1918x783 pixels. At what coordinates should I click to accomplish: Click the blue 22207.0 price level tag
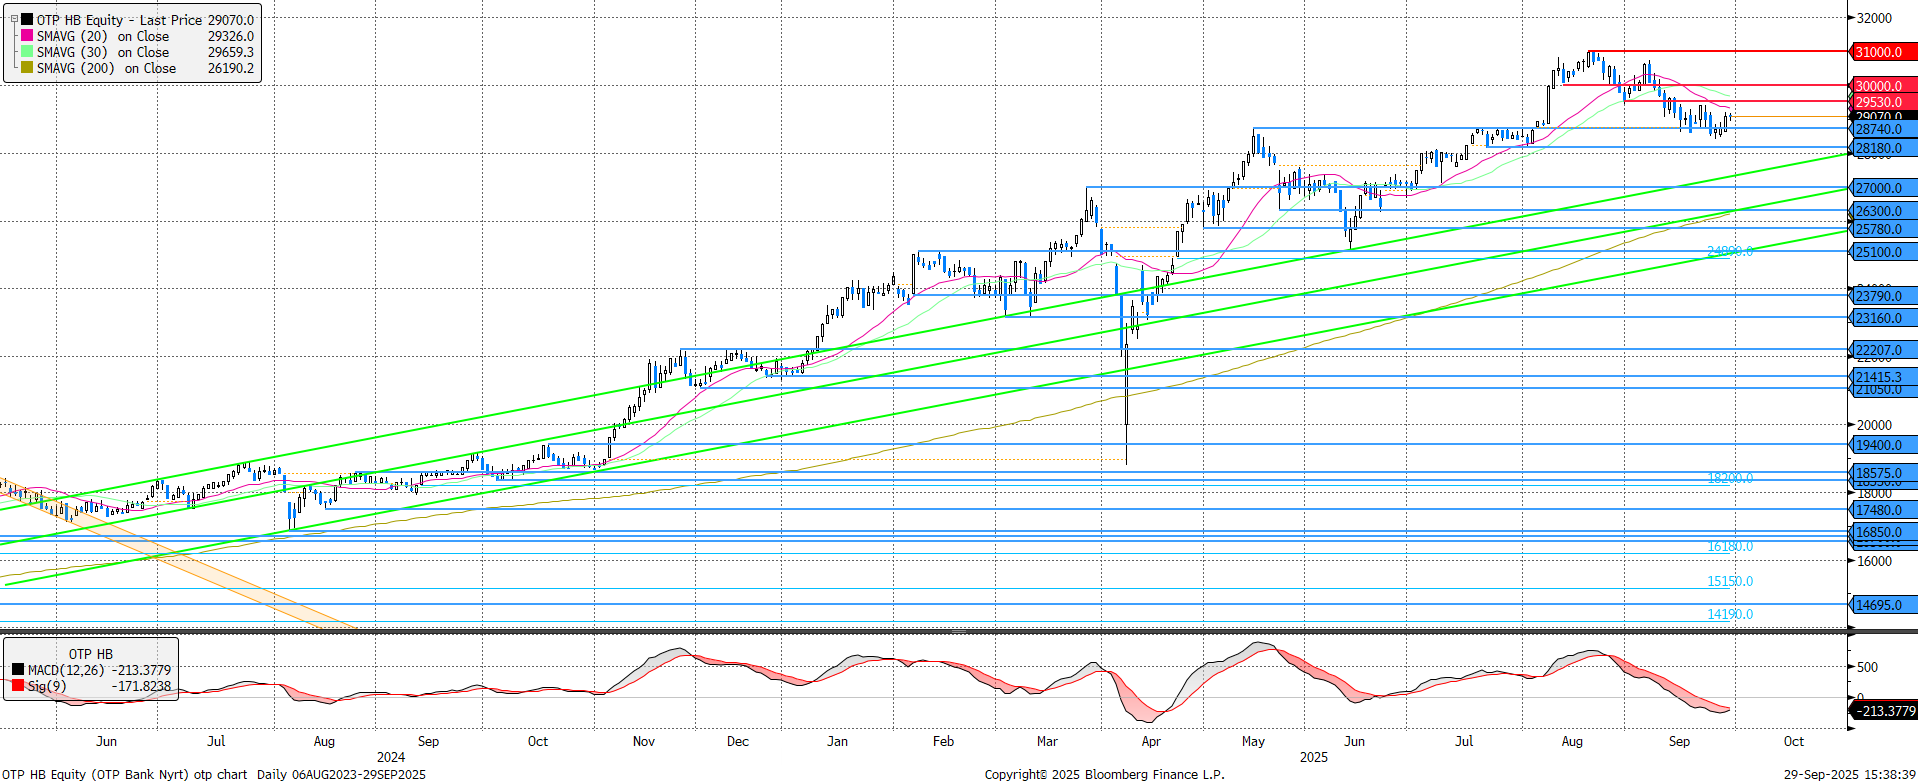point(1881,350)
